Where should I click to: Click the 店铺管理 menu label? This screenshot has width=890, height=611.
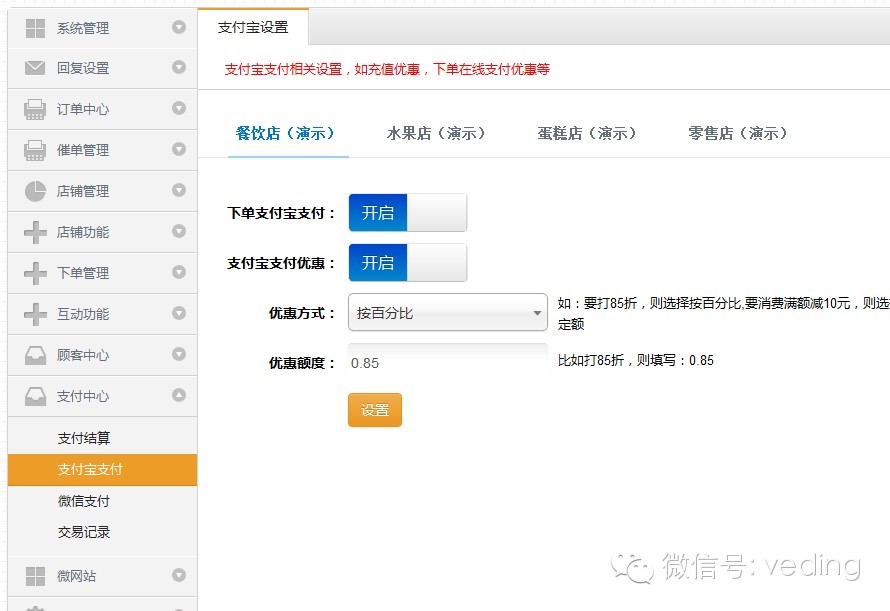tap(83, 191)
